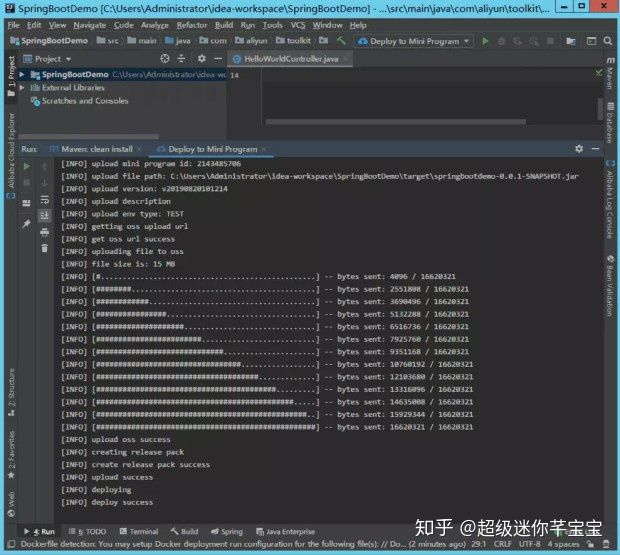Image resolution: width=620 pixels, height=555 pixels.
Task: Open Project Structure icon in toolbar
Action: [571, 41]
